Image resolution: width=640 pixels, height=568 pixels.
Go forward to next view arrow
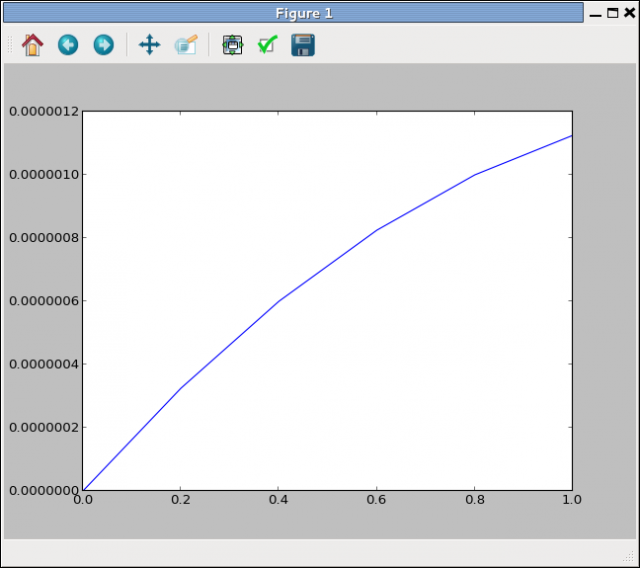pos(103,45)
